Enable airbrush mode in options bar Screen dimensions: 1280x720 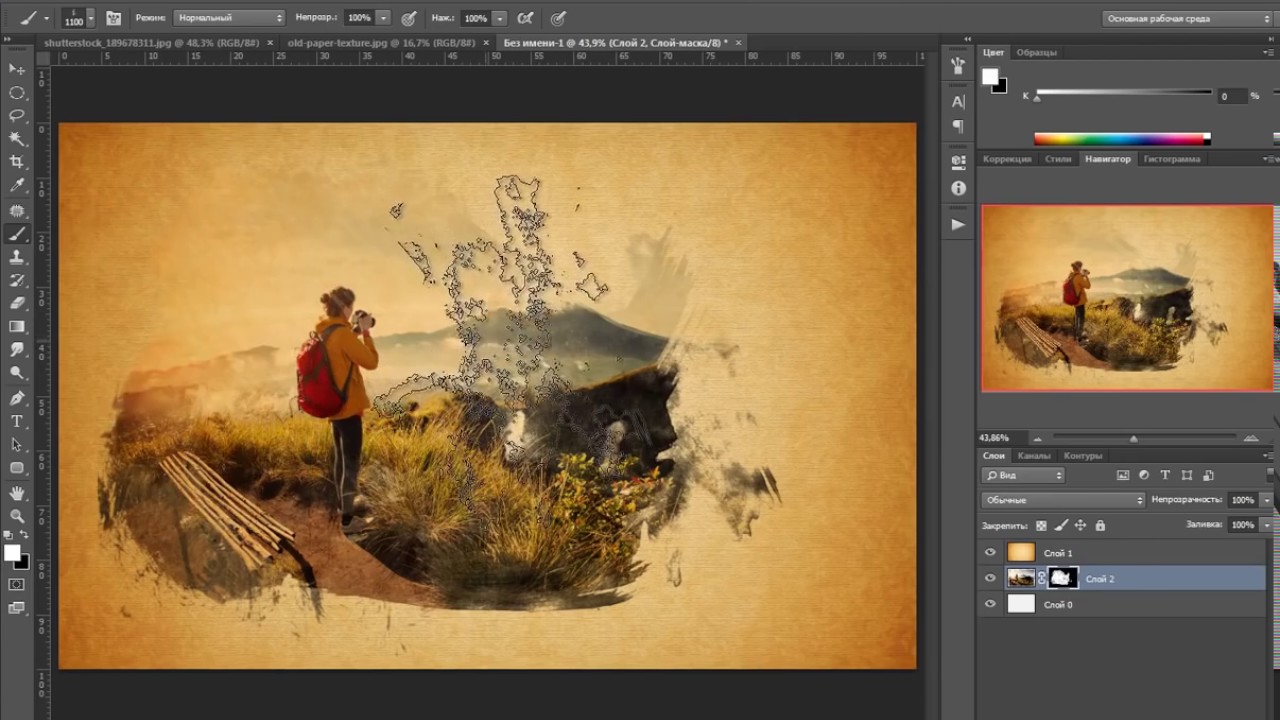(526, 18)
